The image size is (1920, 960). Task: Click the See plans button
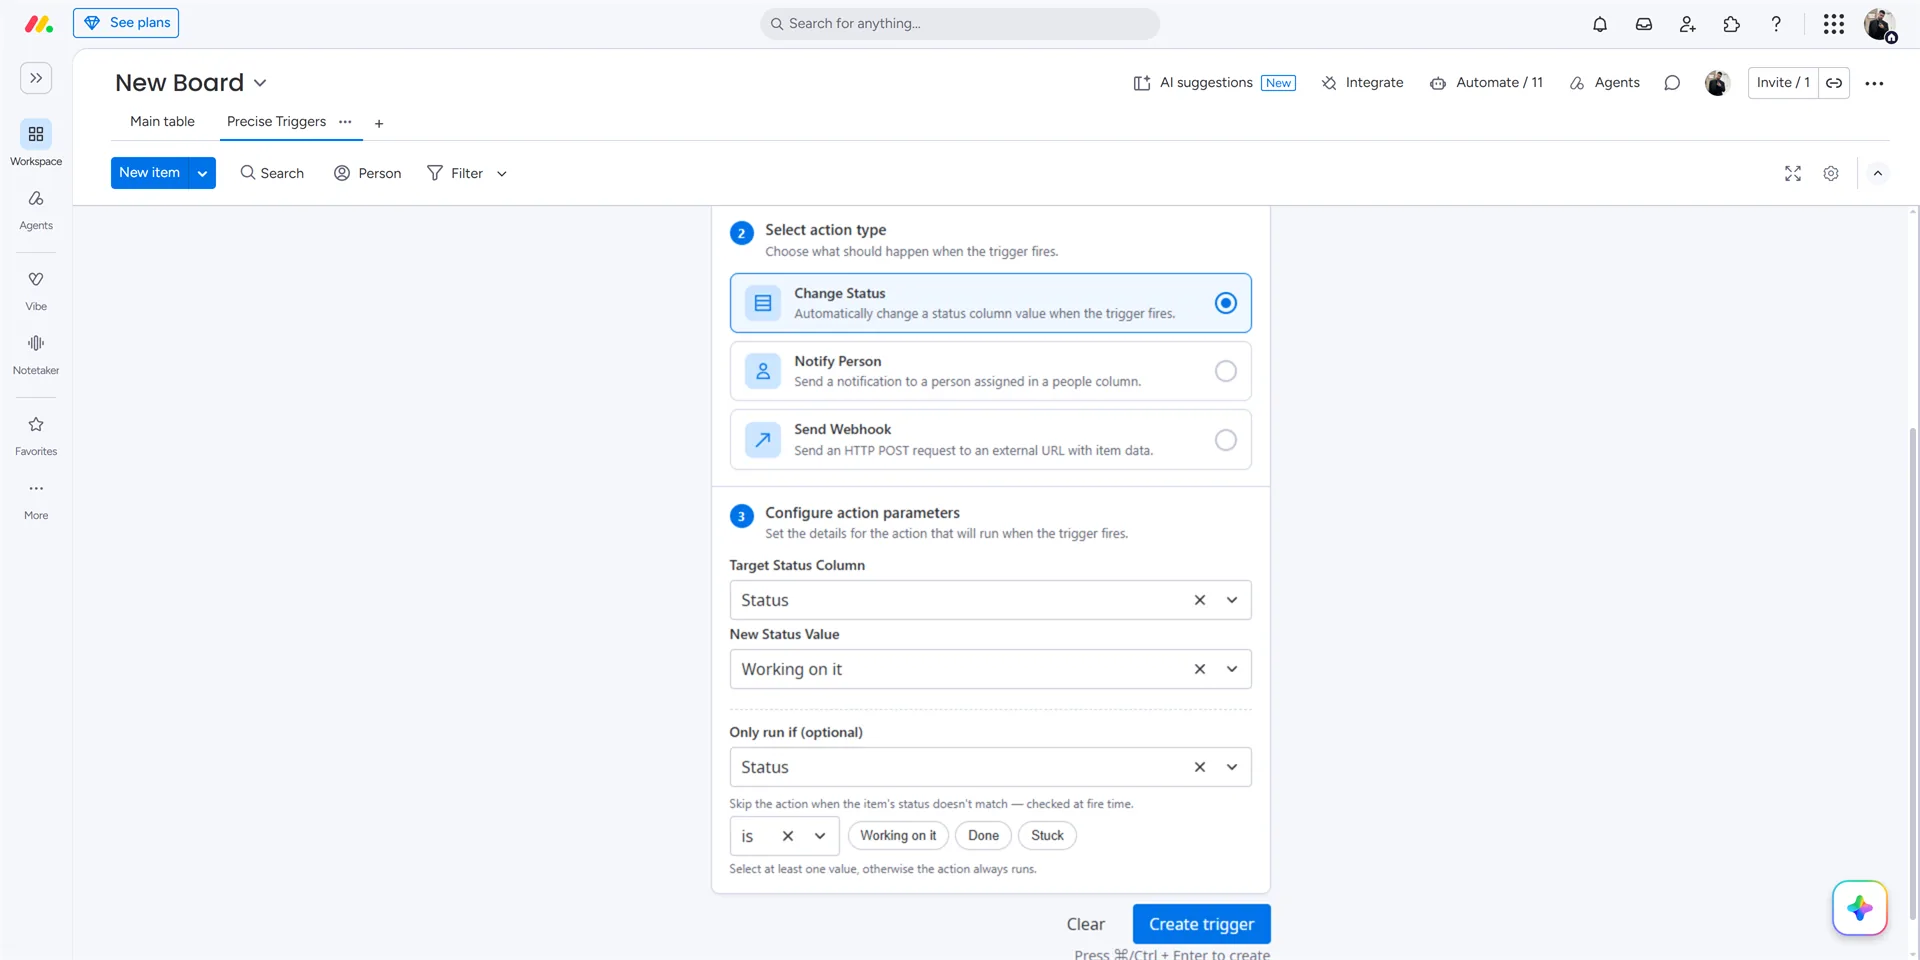pyautogui.click(x=126, y=23)
